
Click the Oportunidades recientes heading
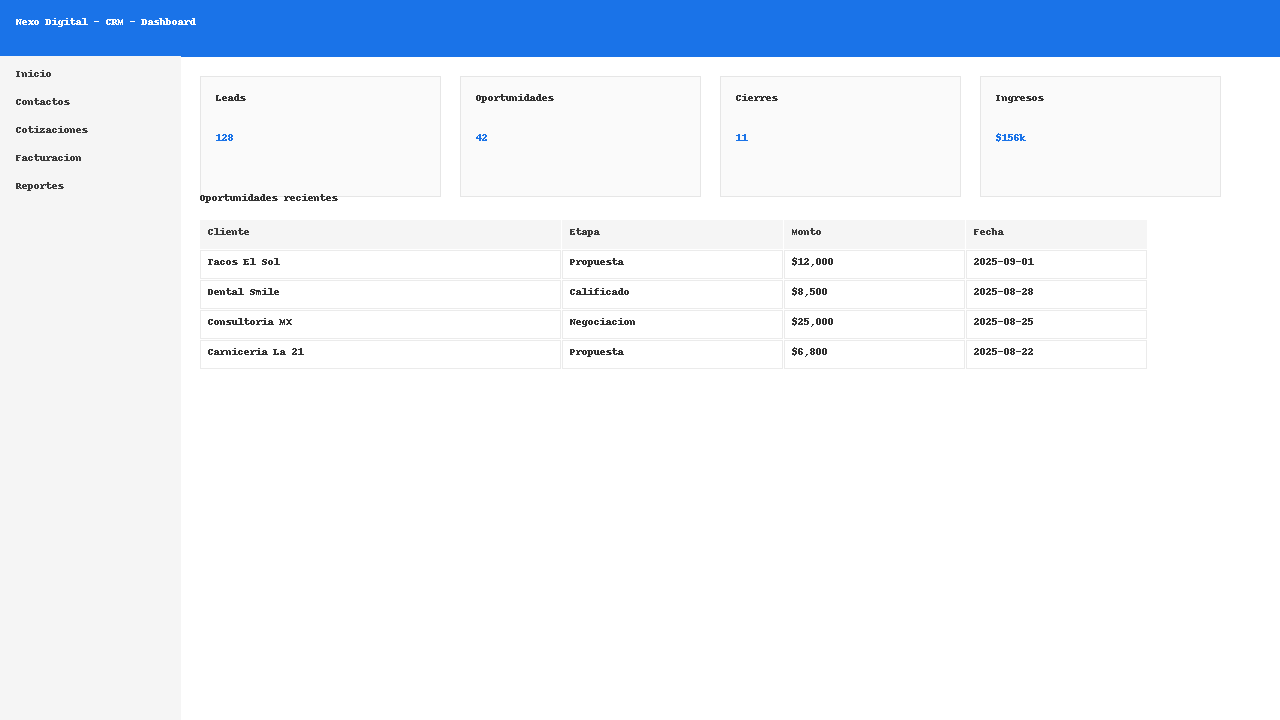coord(269,198)
